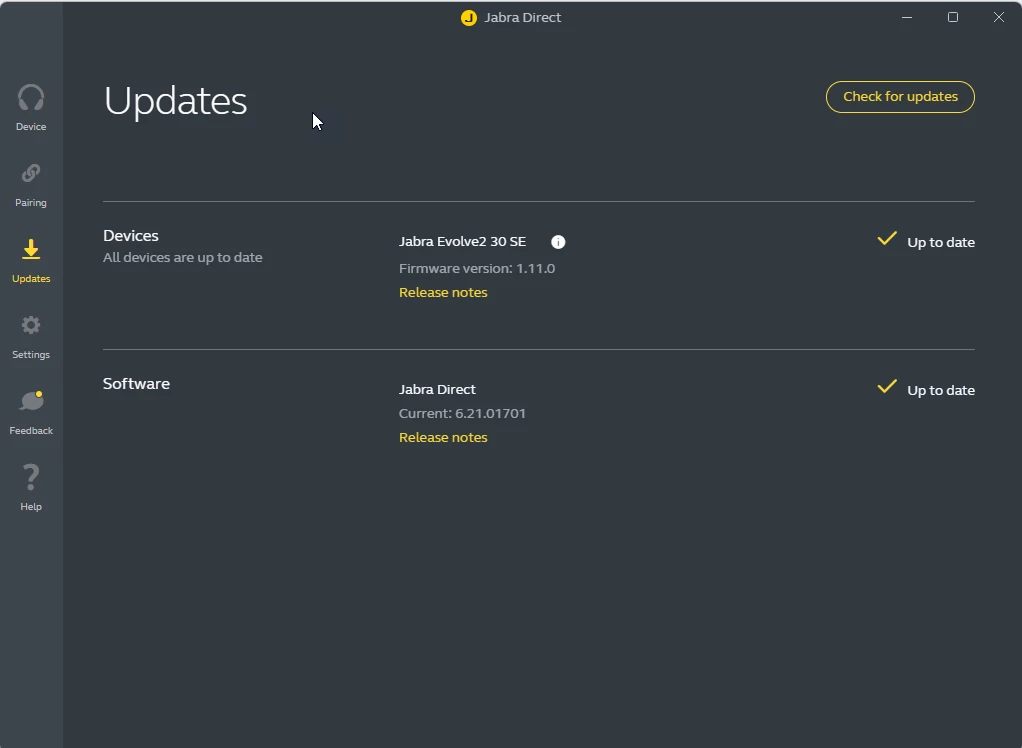Show info for Jabra Evolve2 30 SE
Viewport: 1022px width, 748px height.
click(x=558, y=242)
